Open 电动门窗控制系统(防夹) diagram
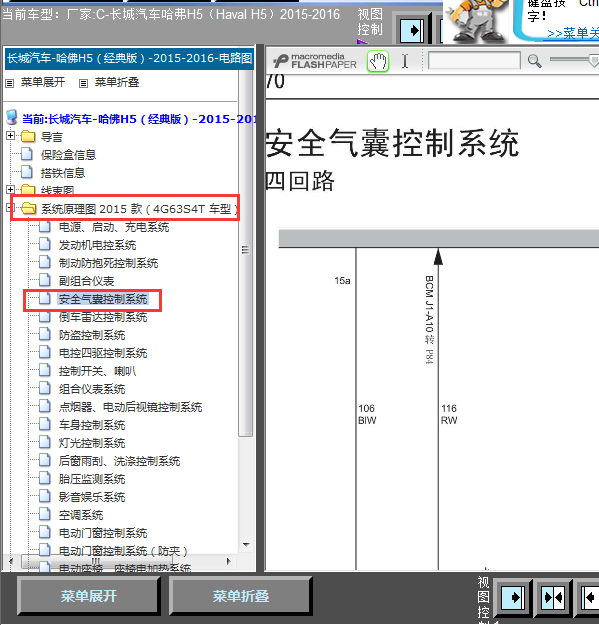Screen dimensions: 599x625 tap(123, 551)
